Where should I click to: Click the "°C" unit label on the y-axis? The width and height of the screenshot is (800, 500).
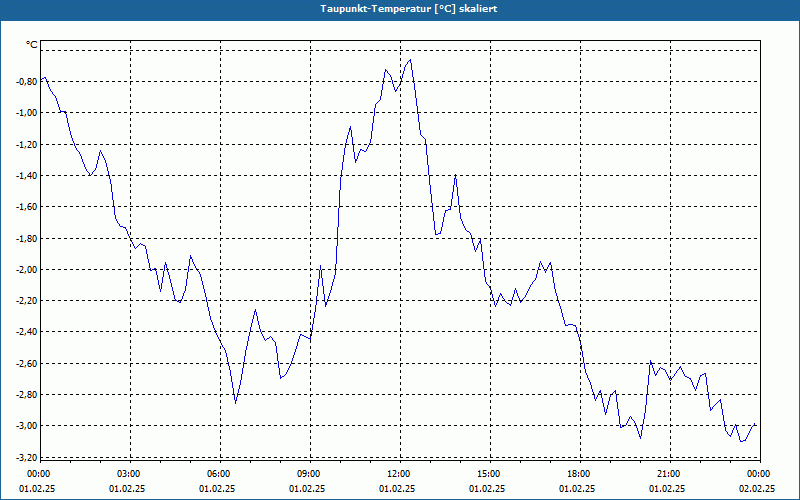coord(32,45)
